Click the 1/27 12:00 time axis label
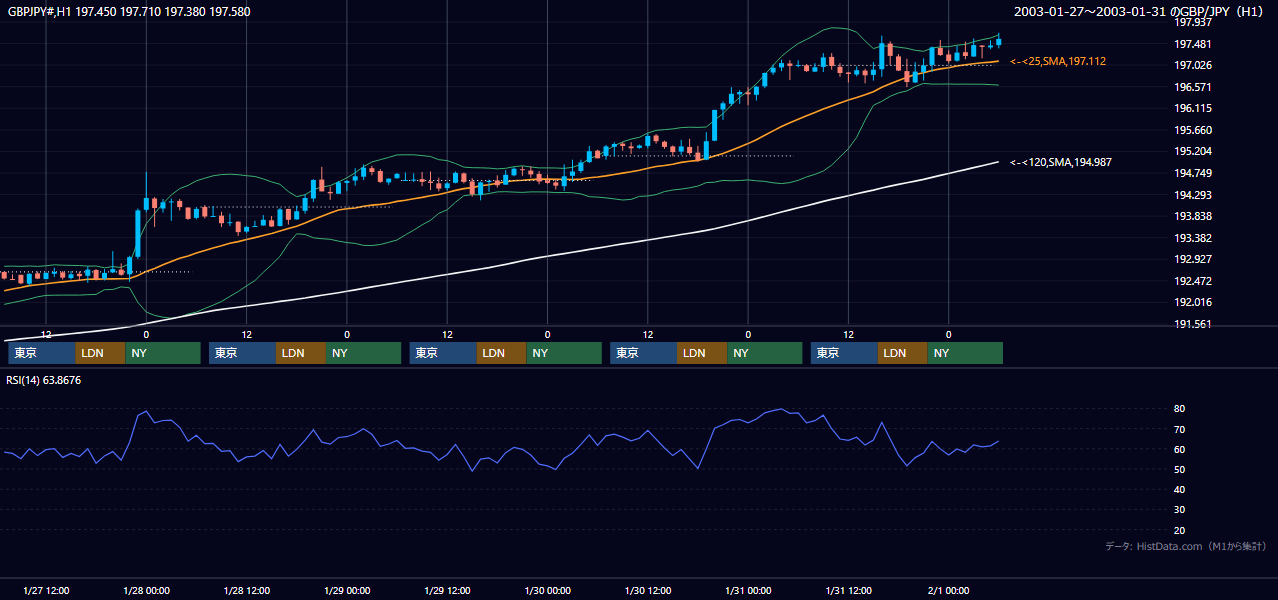The image size is (1278, 600). tap(45, 591)
